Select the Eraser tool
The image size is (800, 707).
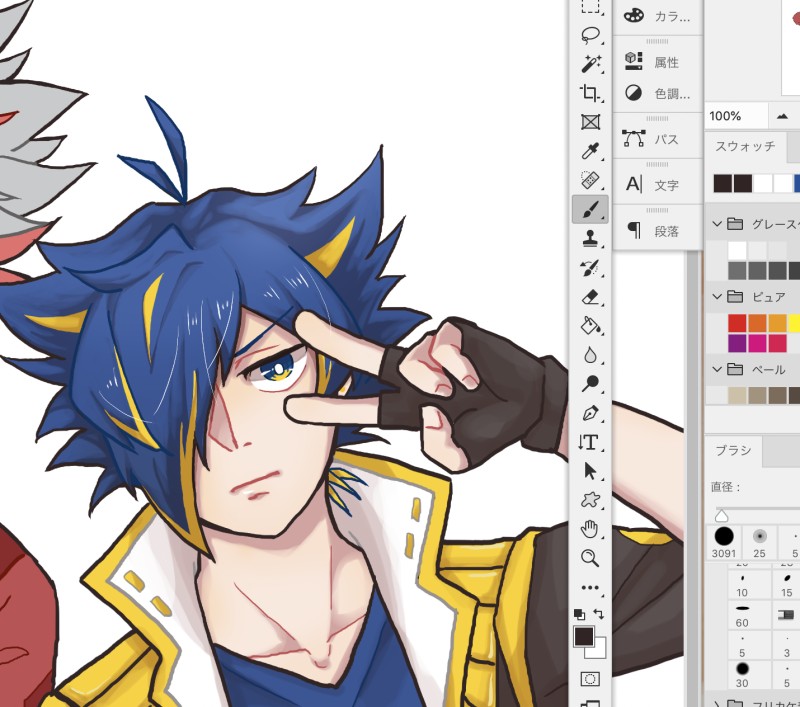coord(590,296)
